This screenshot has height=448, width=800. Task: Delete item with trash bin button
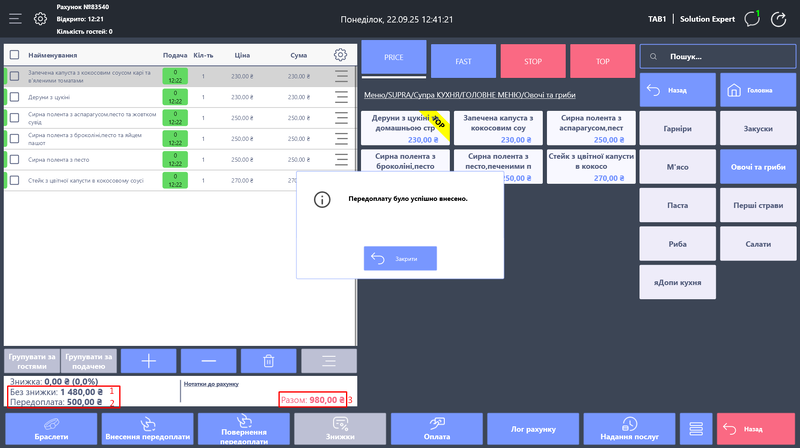click(267, 360)
